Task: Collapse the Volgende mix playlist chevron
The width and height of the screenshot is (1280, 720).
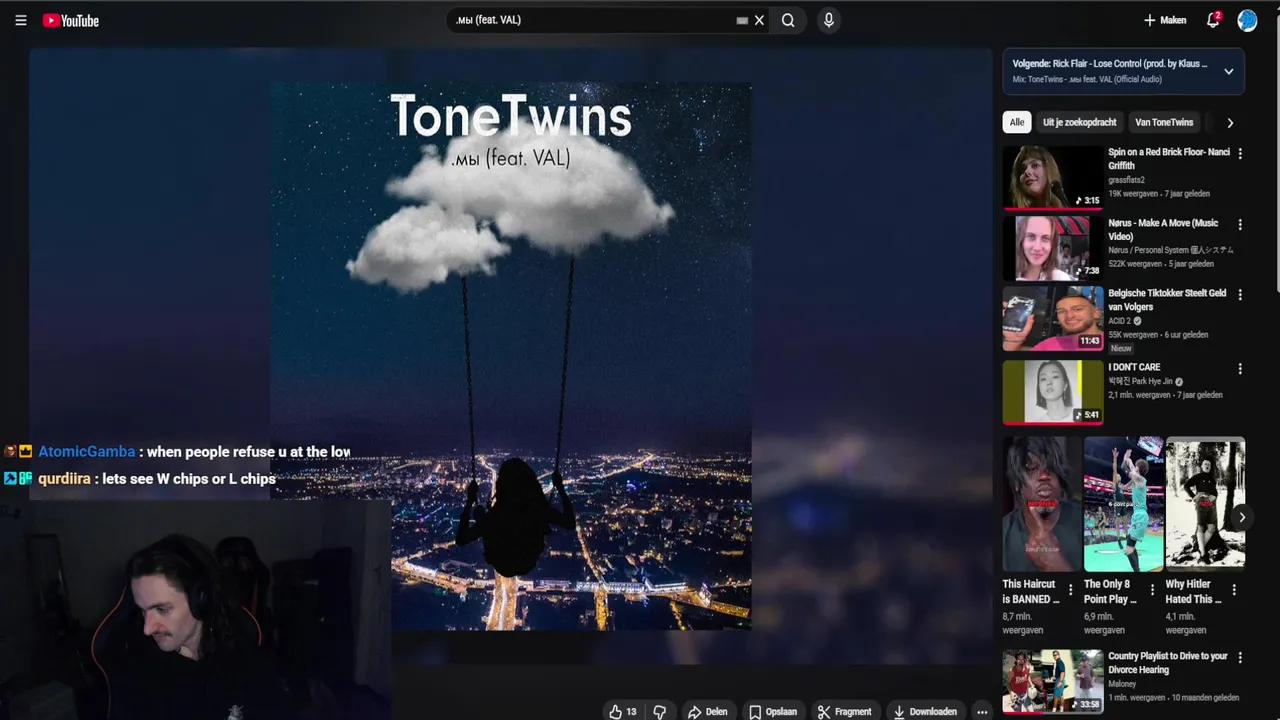Action: click(x=1228, y=71)
